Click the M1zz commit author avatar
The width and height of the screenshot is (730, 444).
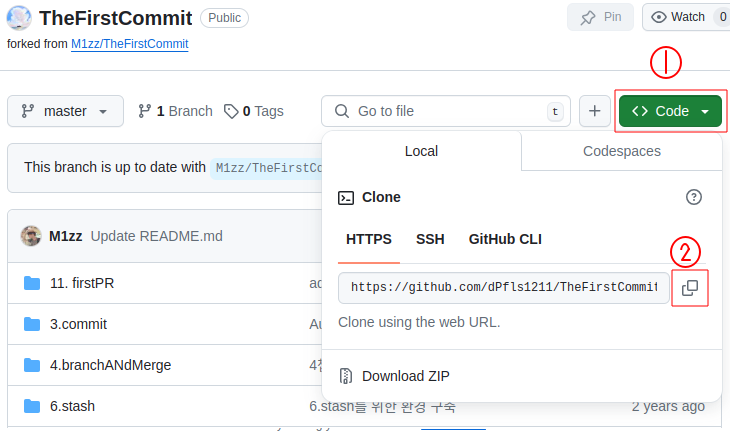click(31, 236)
